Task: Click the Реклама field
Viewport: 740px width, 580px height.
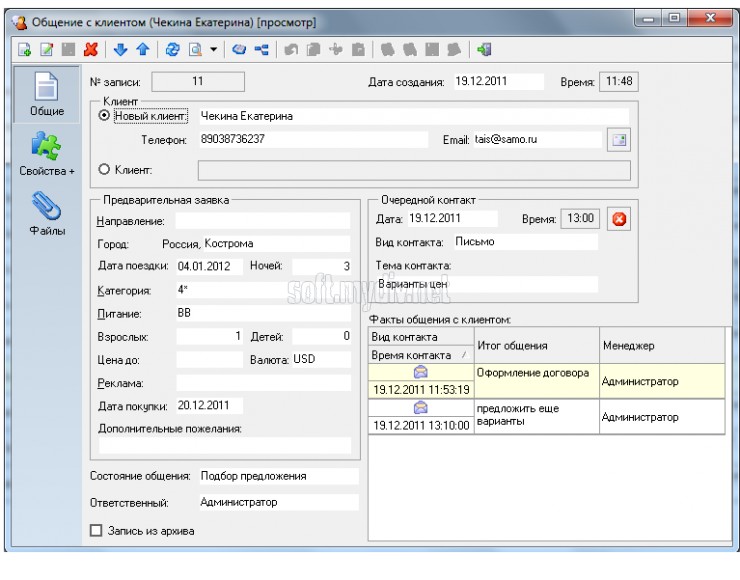Action: pos(263,383)
